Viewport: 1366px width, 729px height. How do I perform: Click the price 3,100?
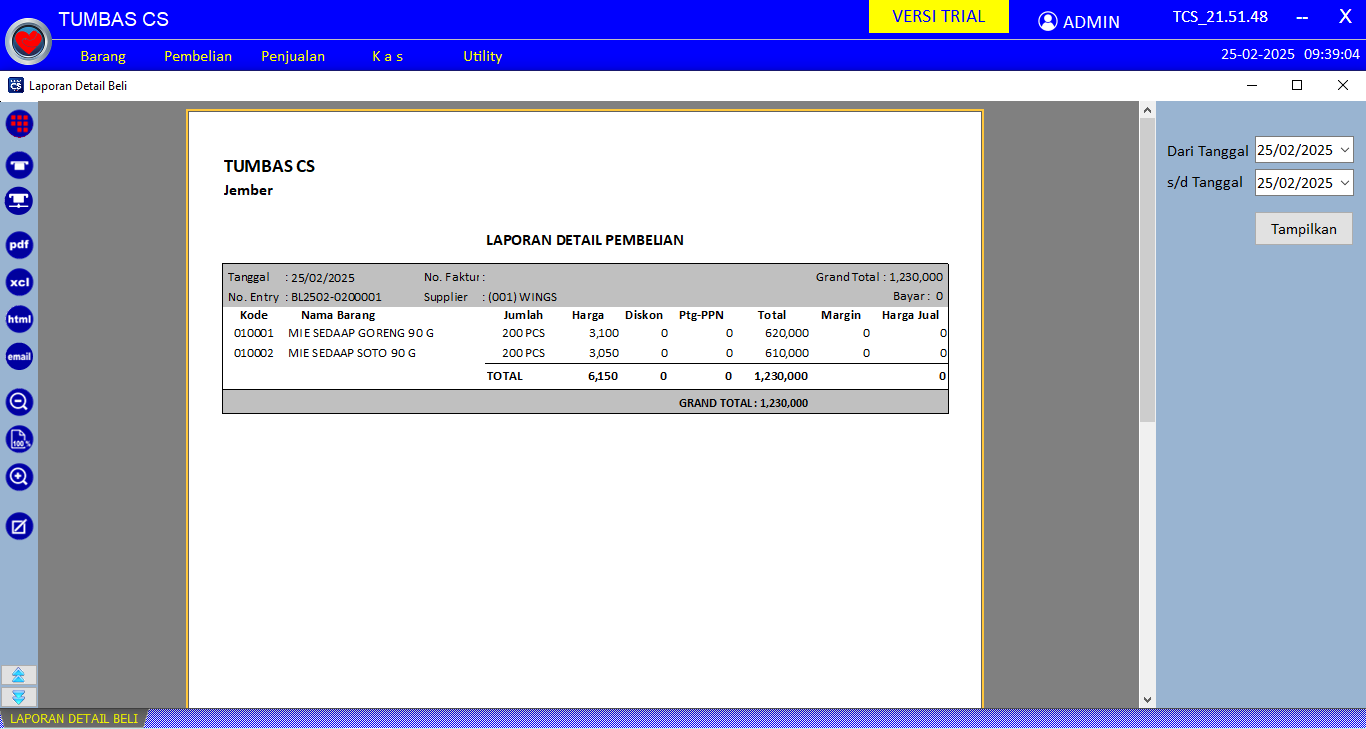[604, 333]
